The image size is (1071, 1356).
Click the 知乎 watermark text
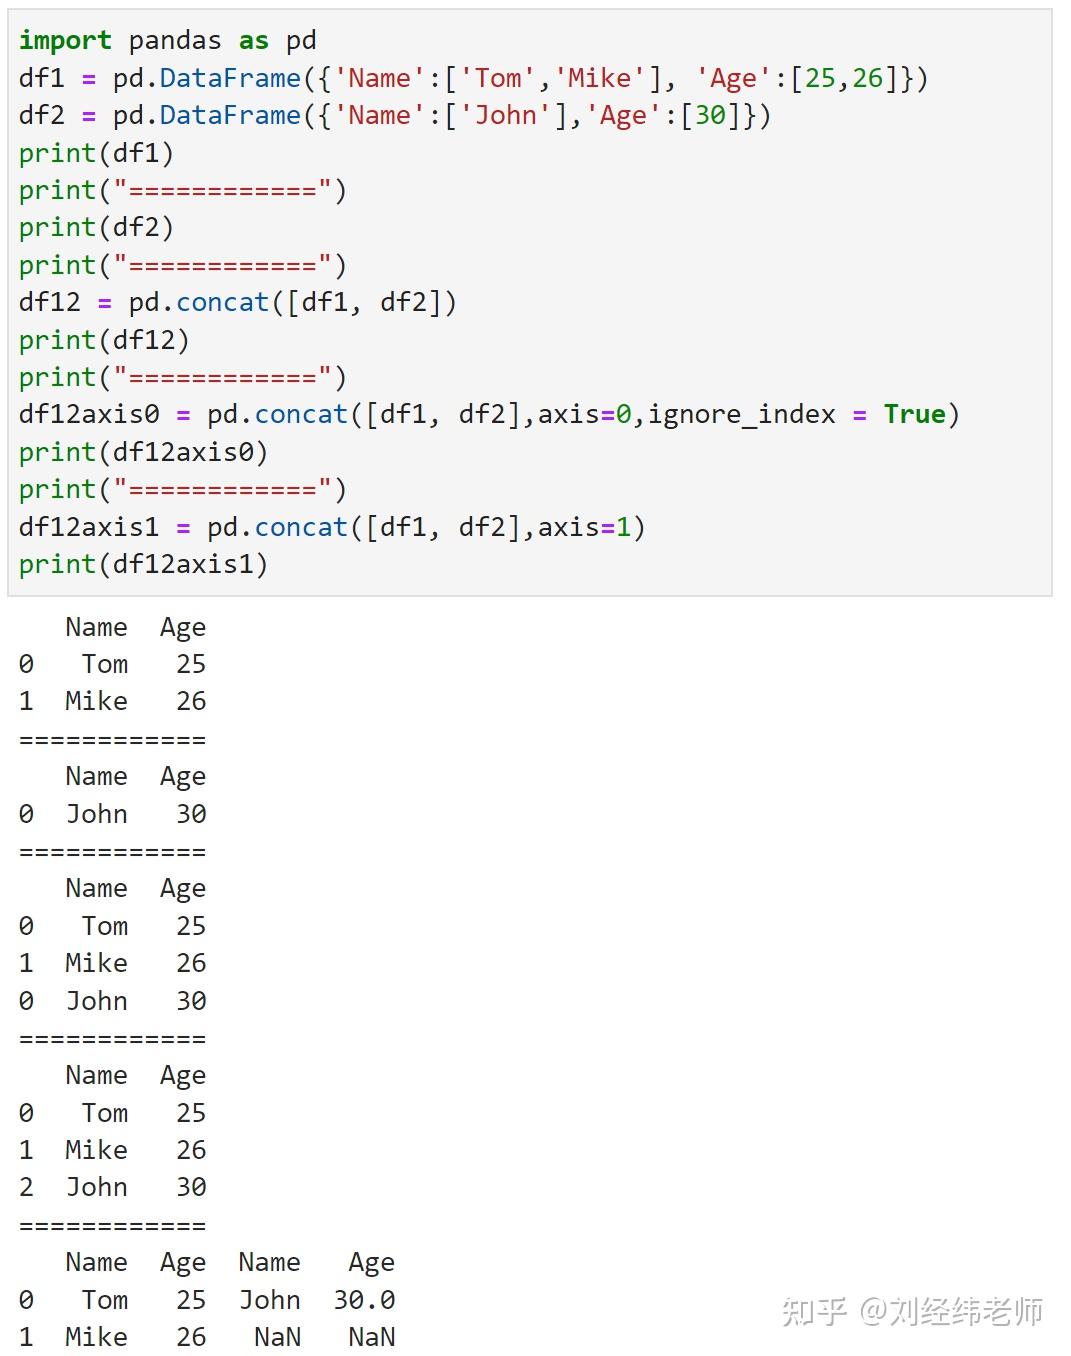point(813,1307)
